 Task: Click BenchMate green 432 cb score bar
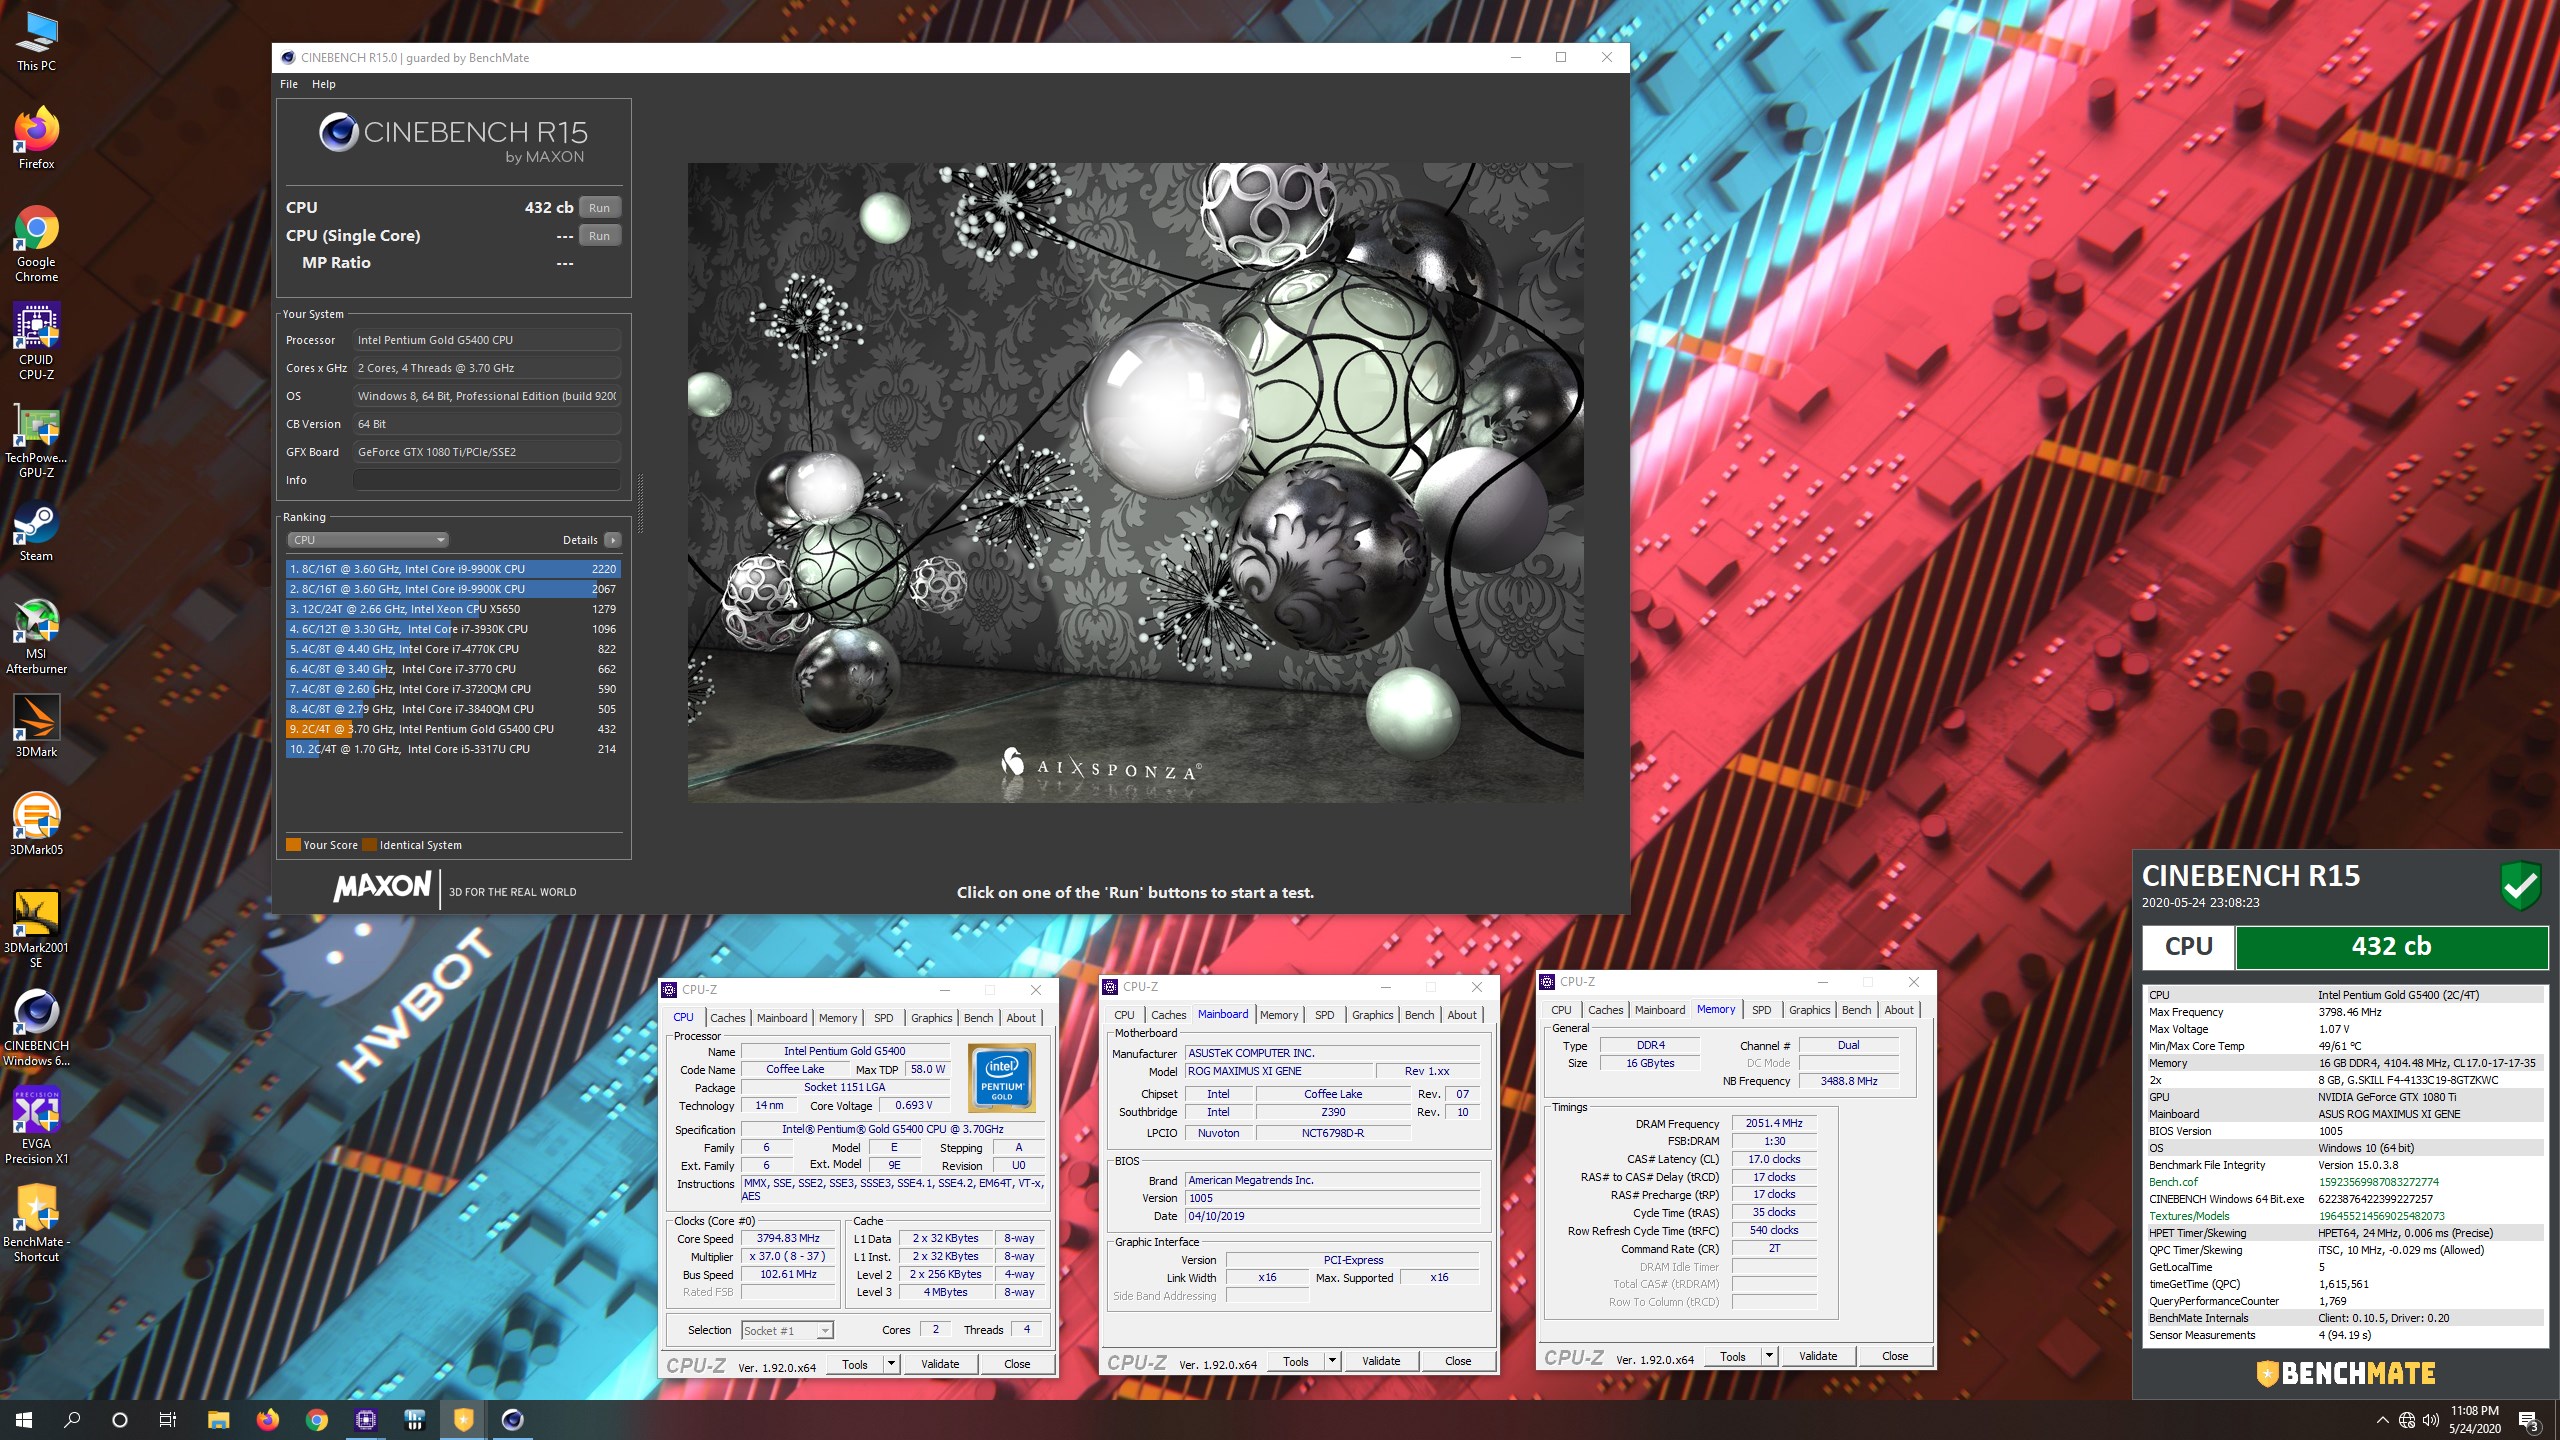tap(2391, 947)
